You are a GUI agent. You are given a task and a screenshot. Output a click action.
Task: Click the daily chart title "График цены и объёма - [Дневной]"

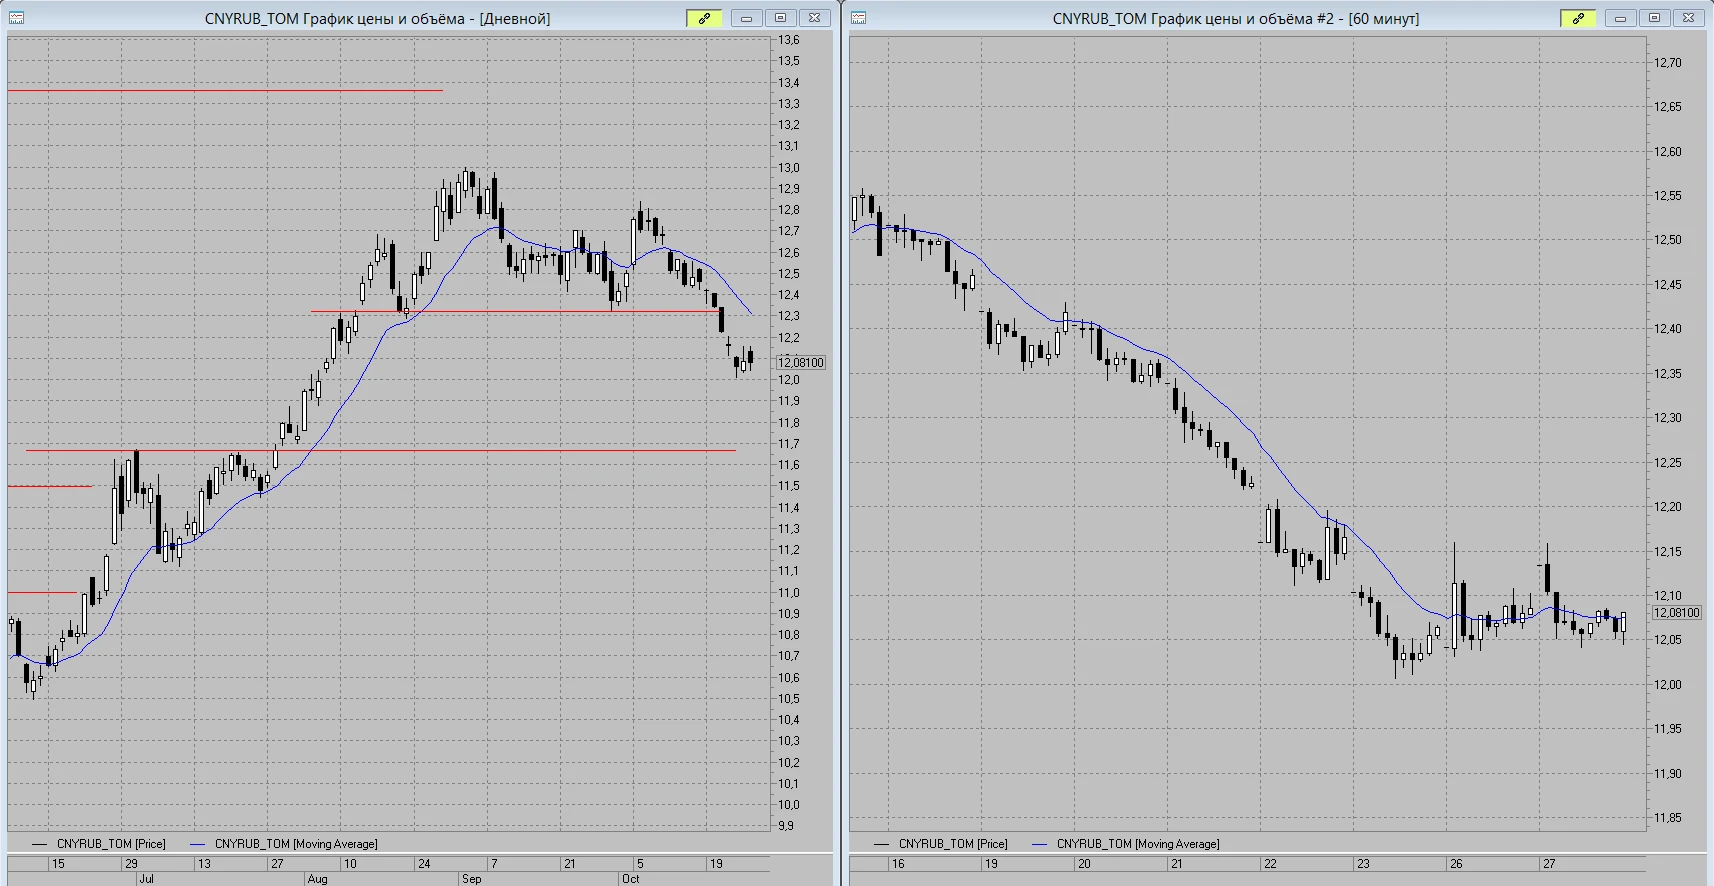point(427,19)
